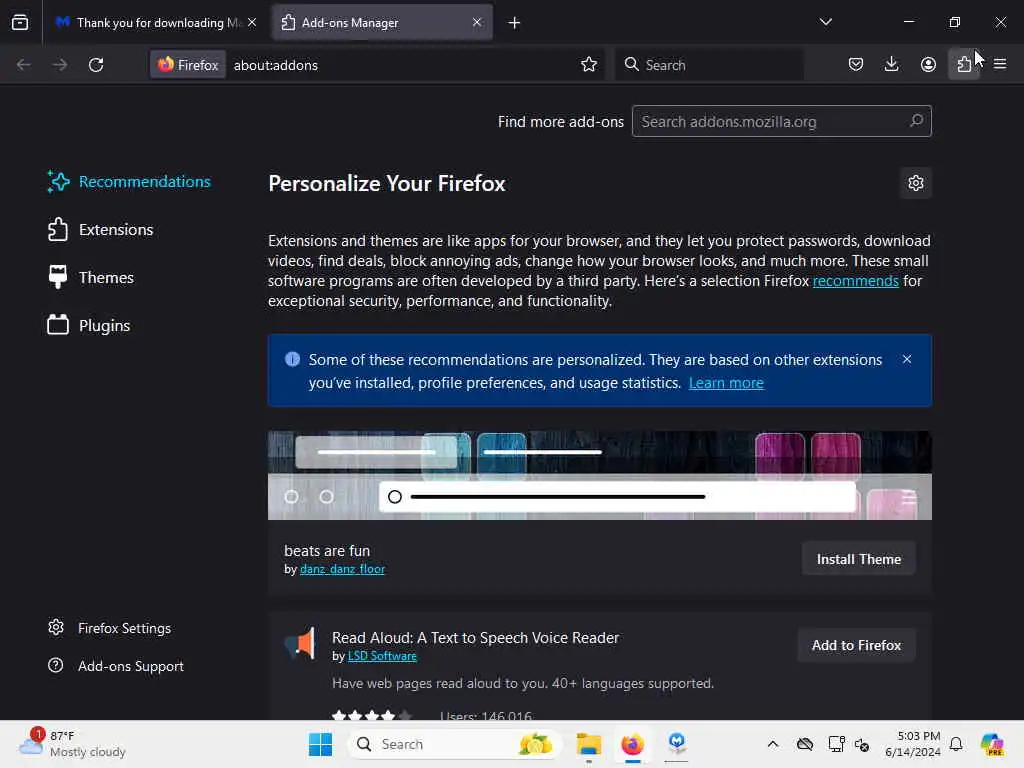
Task: Open the Extensions puzzle toolbar button
Action: (x=964, y=64)
